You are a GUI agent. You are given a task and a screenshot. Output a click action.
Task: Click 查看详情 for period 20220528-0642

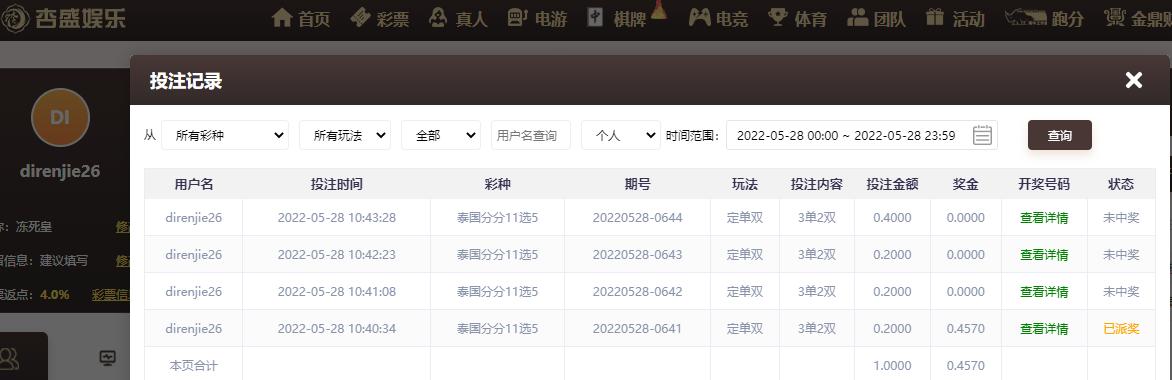pyautogui.click(x=1044, y=292)
